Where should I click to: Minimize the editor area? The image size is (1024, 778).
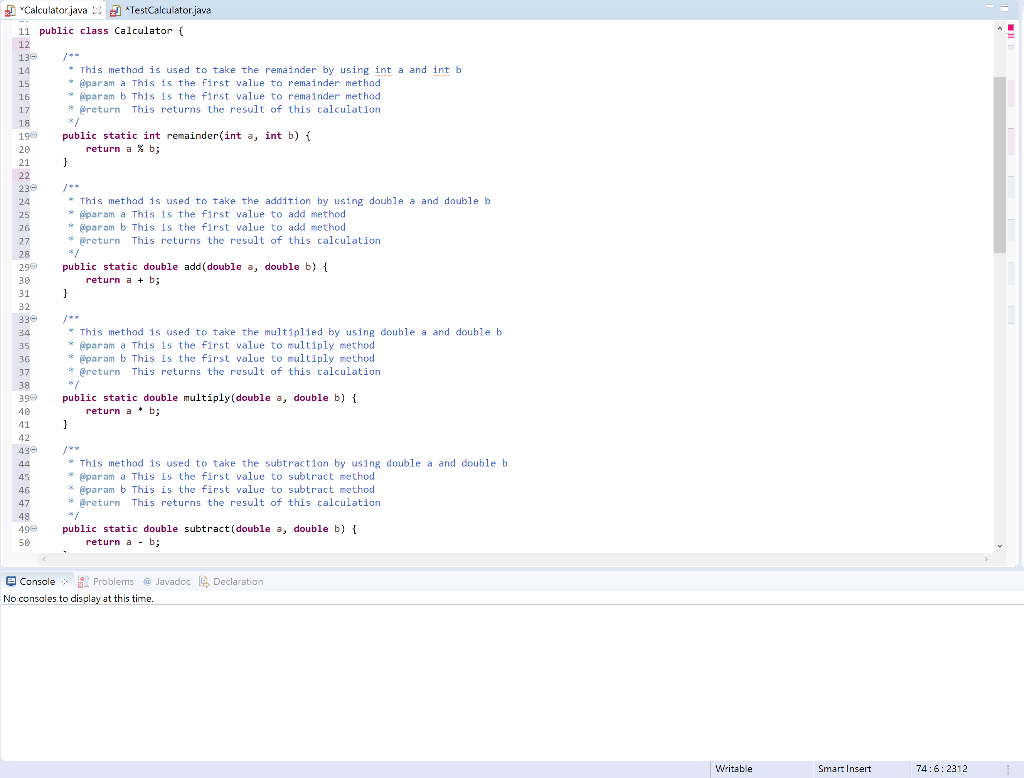tap(989, 7)
